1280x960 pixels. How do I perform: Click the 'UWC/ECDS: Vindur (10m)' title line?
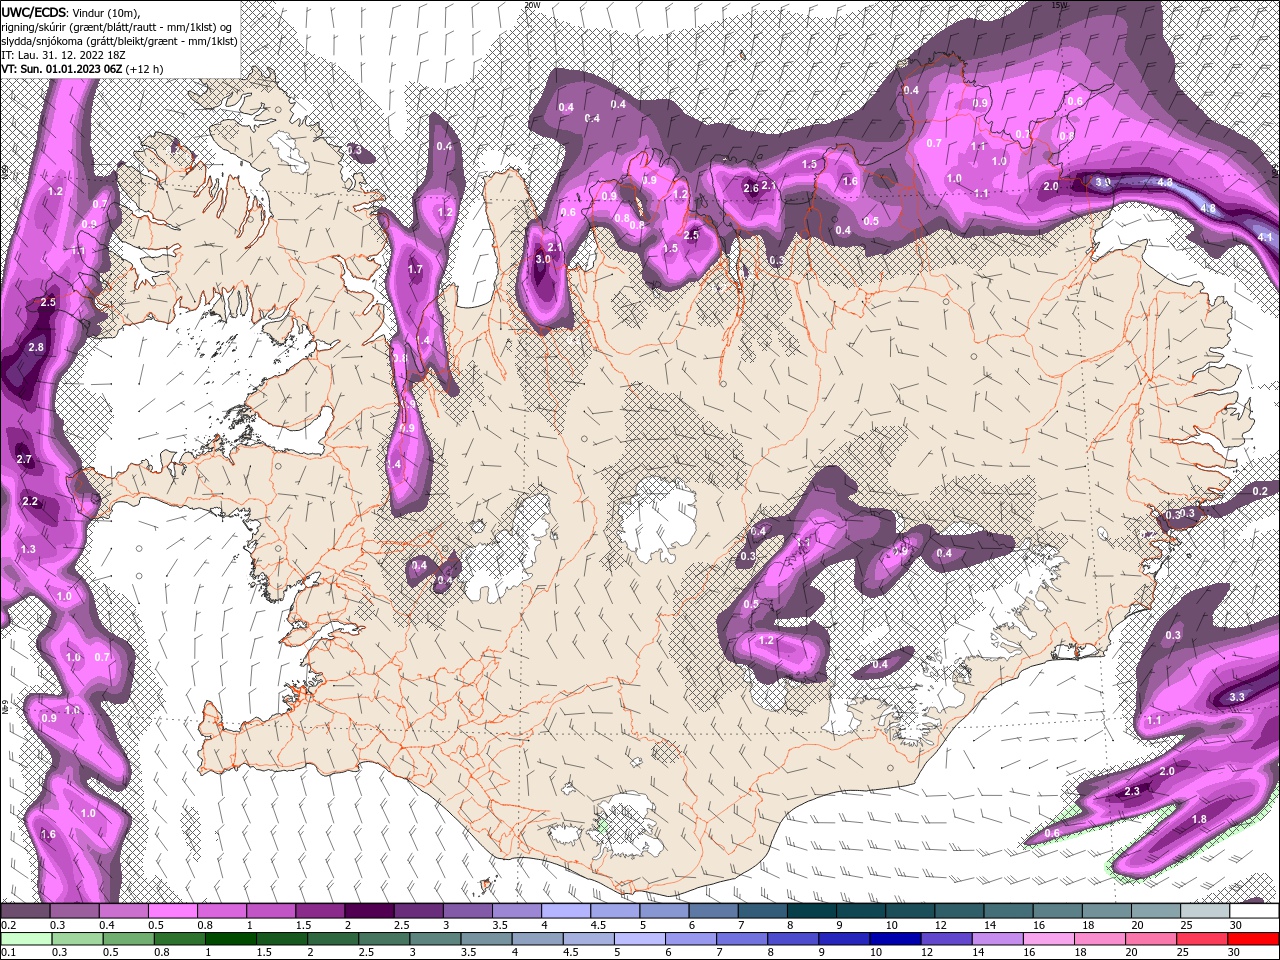point(71,12)
